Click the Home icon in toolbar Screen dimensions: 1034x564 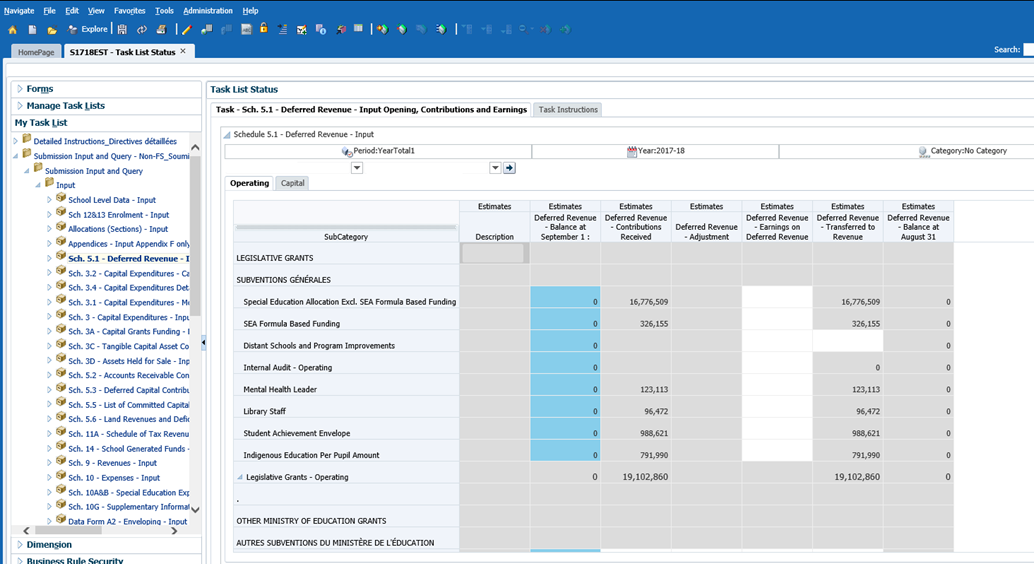(13, 30)
